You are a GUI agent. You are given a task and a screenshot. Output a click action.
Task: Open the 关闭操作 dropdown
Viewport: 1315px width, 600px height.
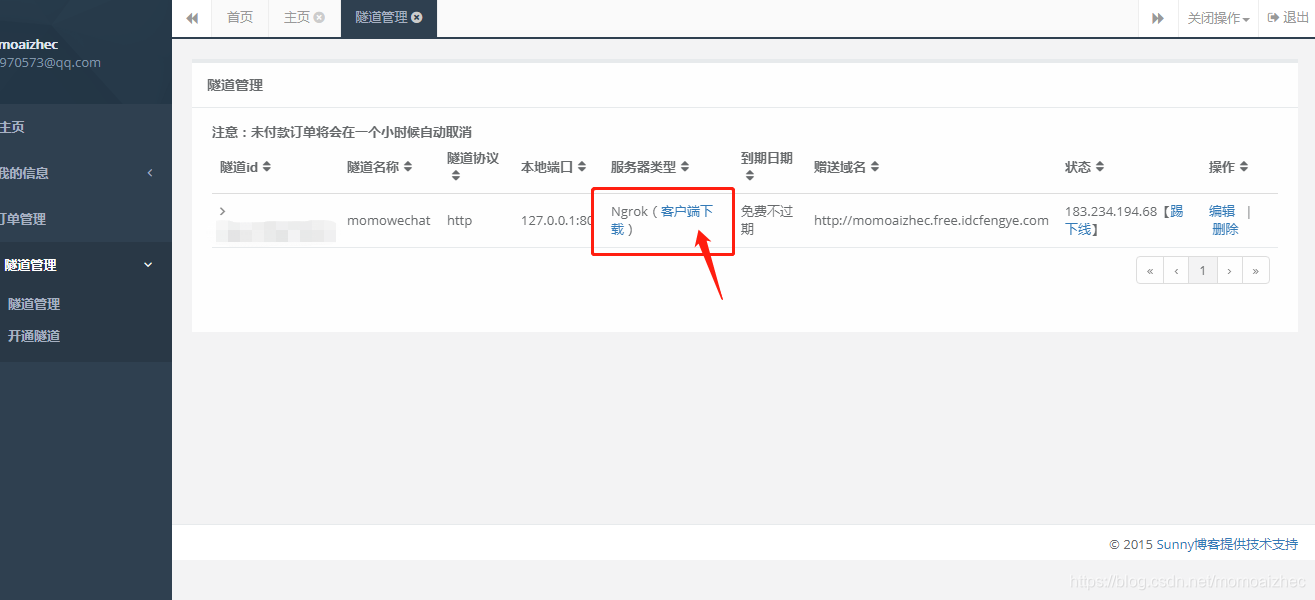(1218, 18)
